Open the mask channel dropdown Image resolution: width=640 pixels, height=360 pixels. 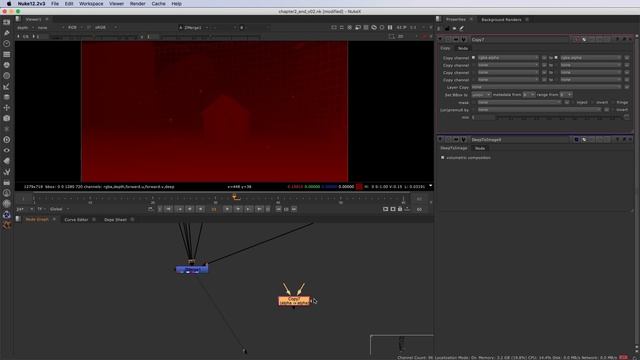520,102
